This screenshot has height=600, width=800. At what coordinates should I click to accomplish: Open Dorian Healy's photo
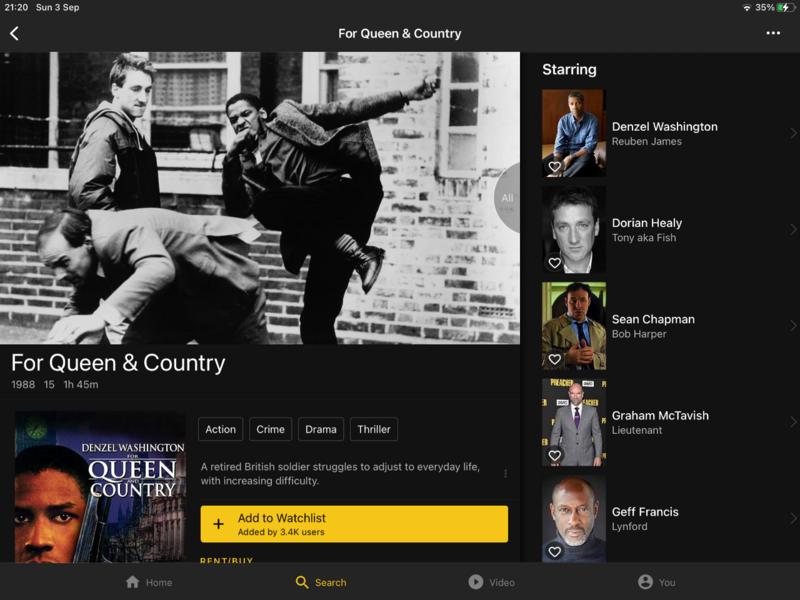pyautogui.click(x=574, y=230)
